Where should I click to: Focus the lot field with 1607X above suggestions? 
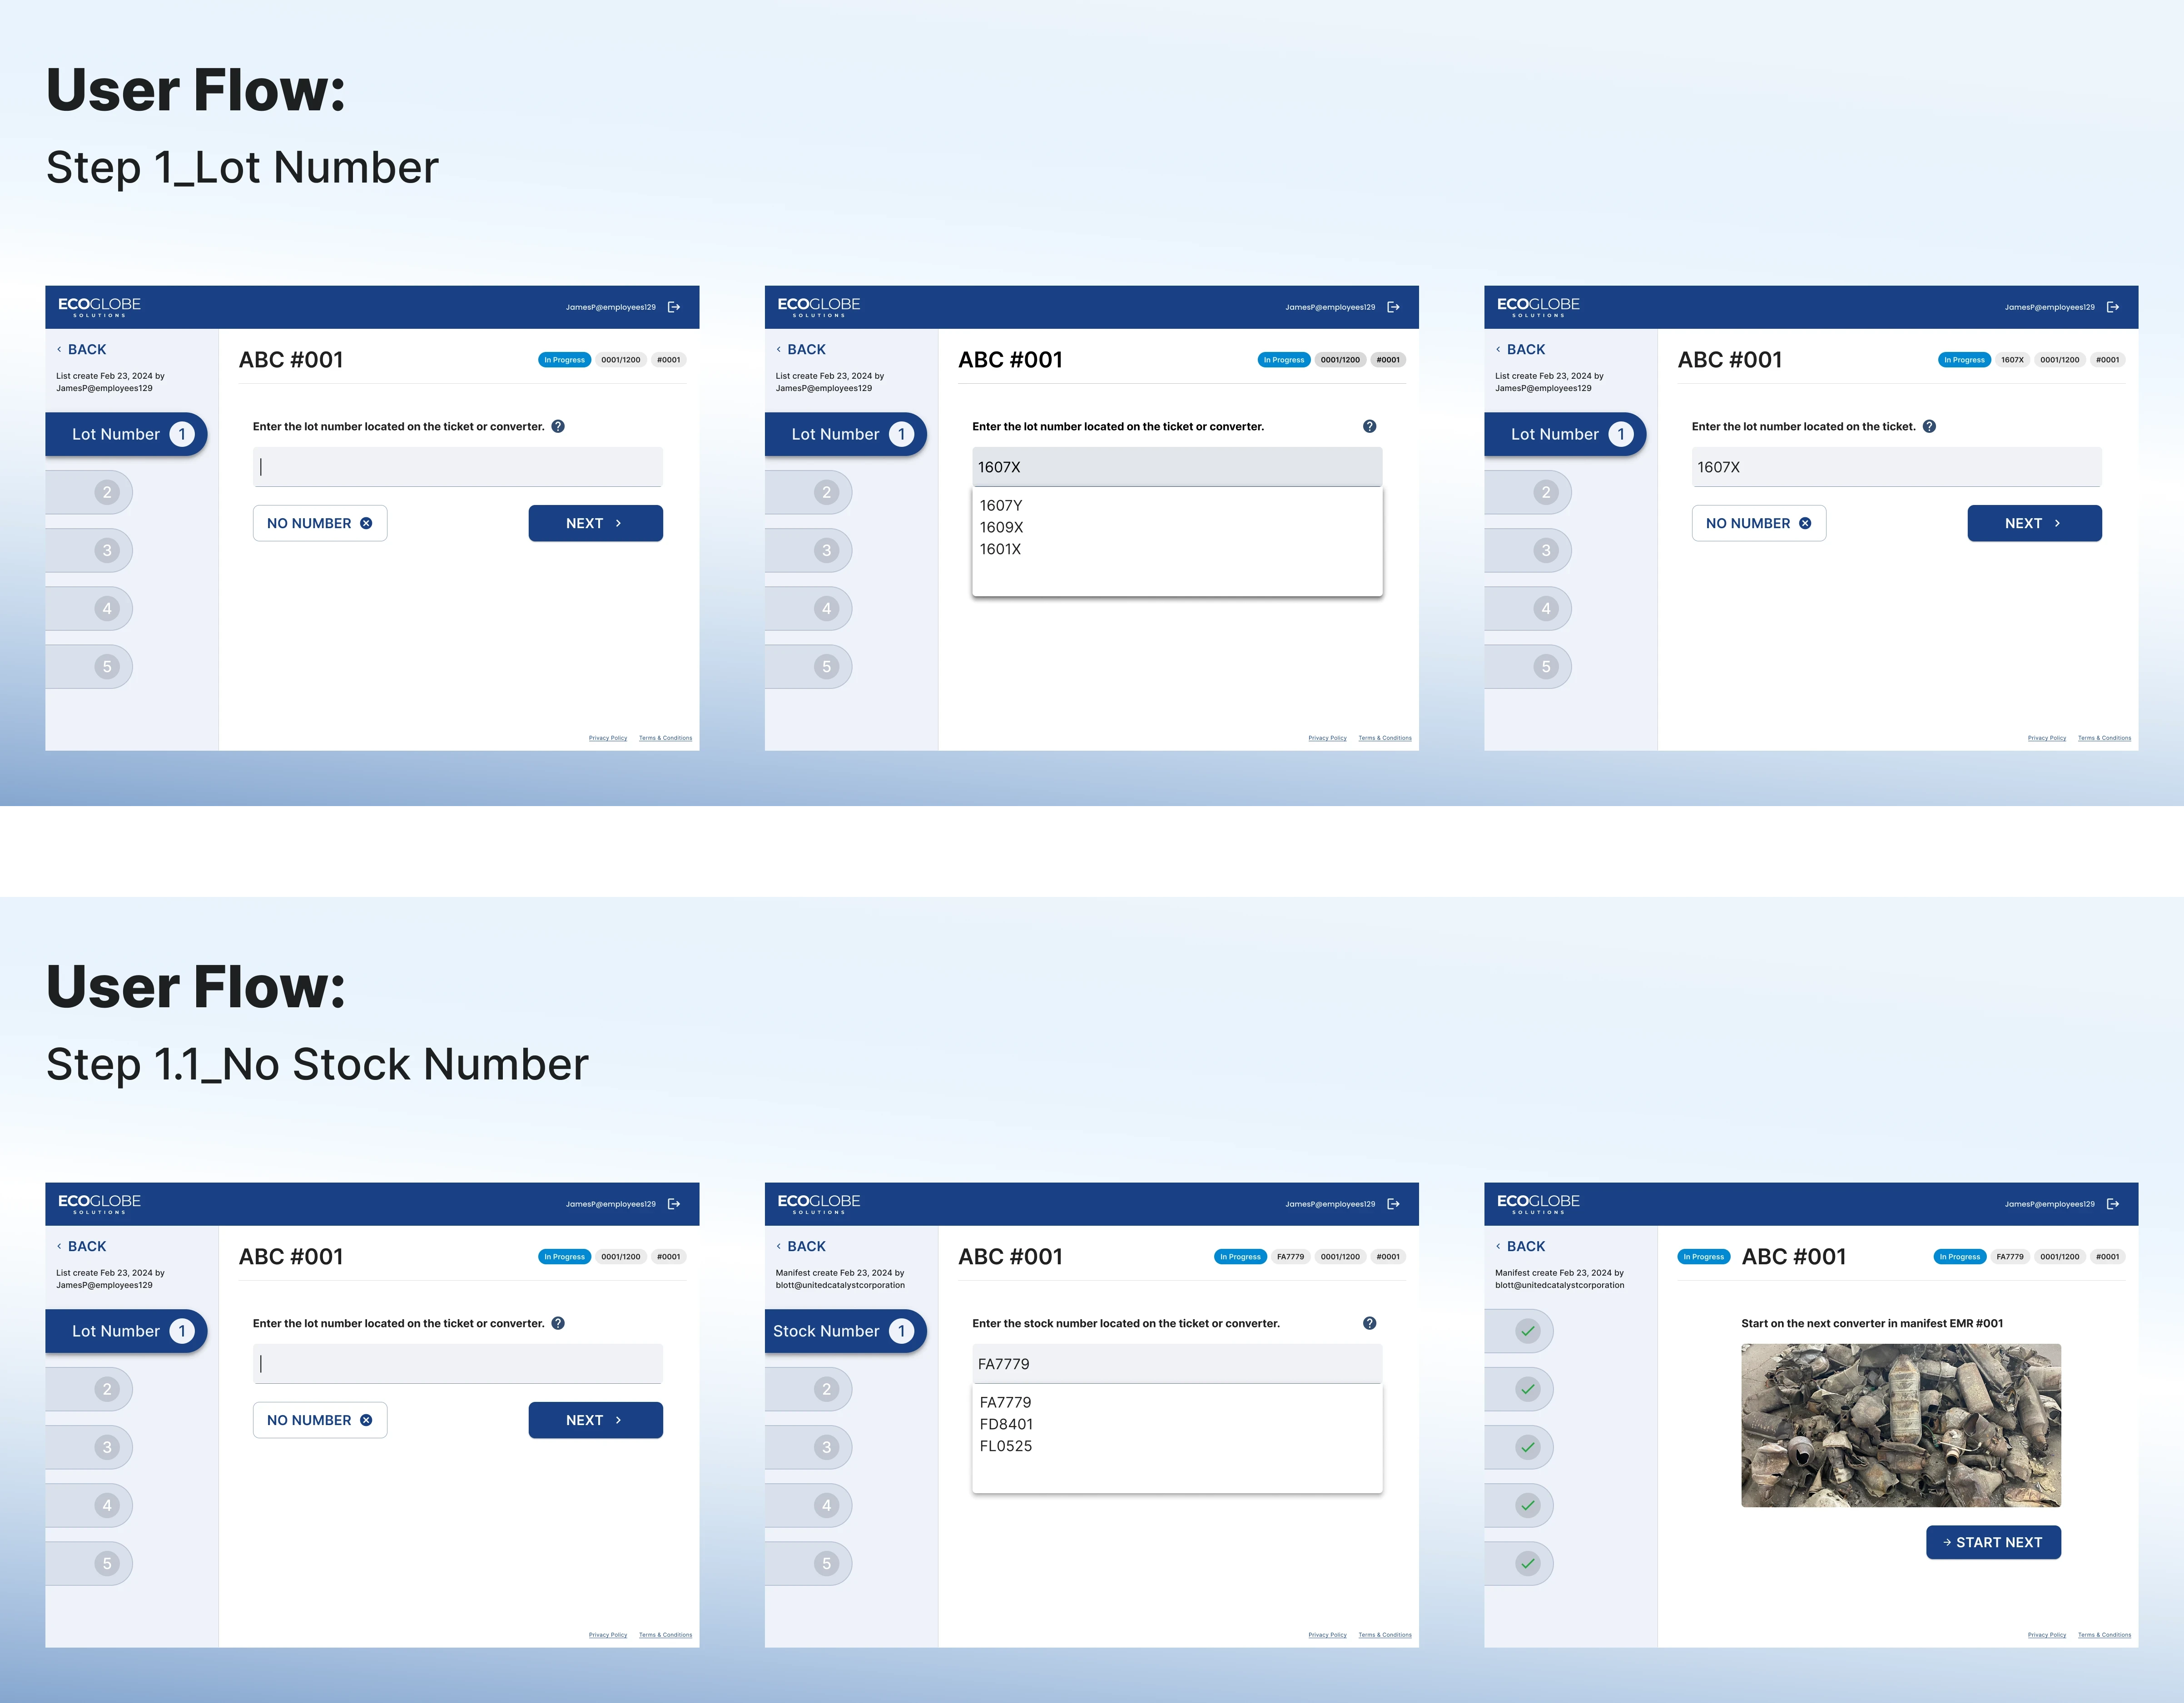click(x=1177, y=467)
